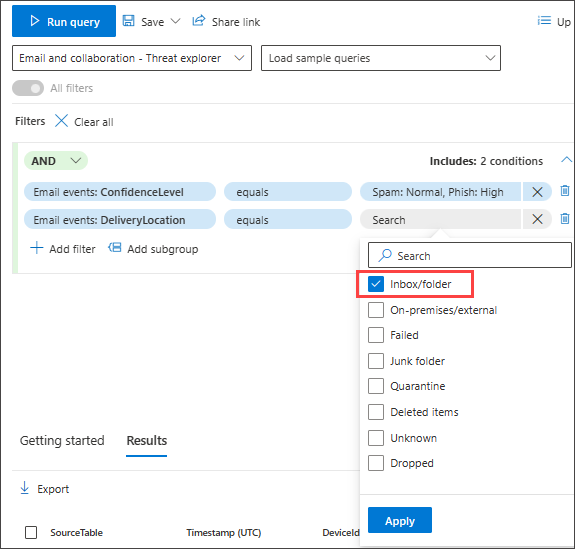Click the Export download icon
Viewport: 575px width, 549px height.
click(x=25, y=488)
